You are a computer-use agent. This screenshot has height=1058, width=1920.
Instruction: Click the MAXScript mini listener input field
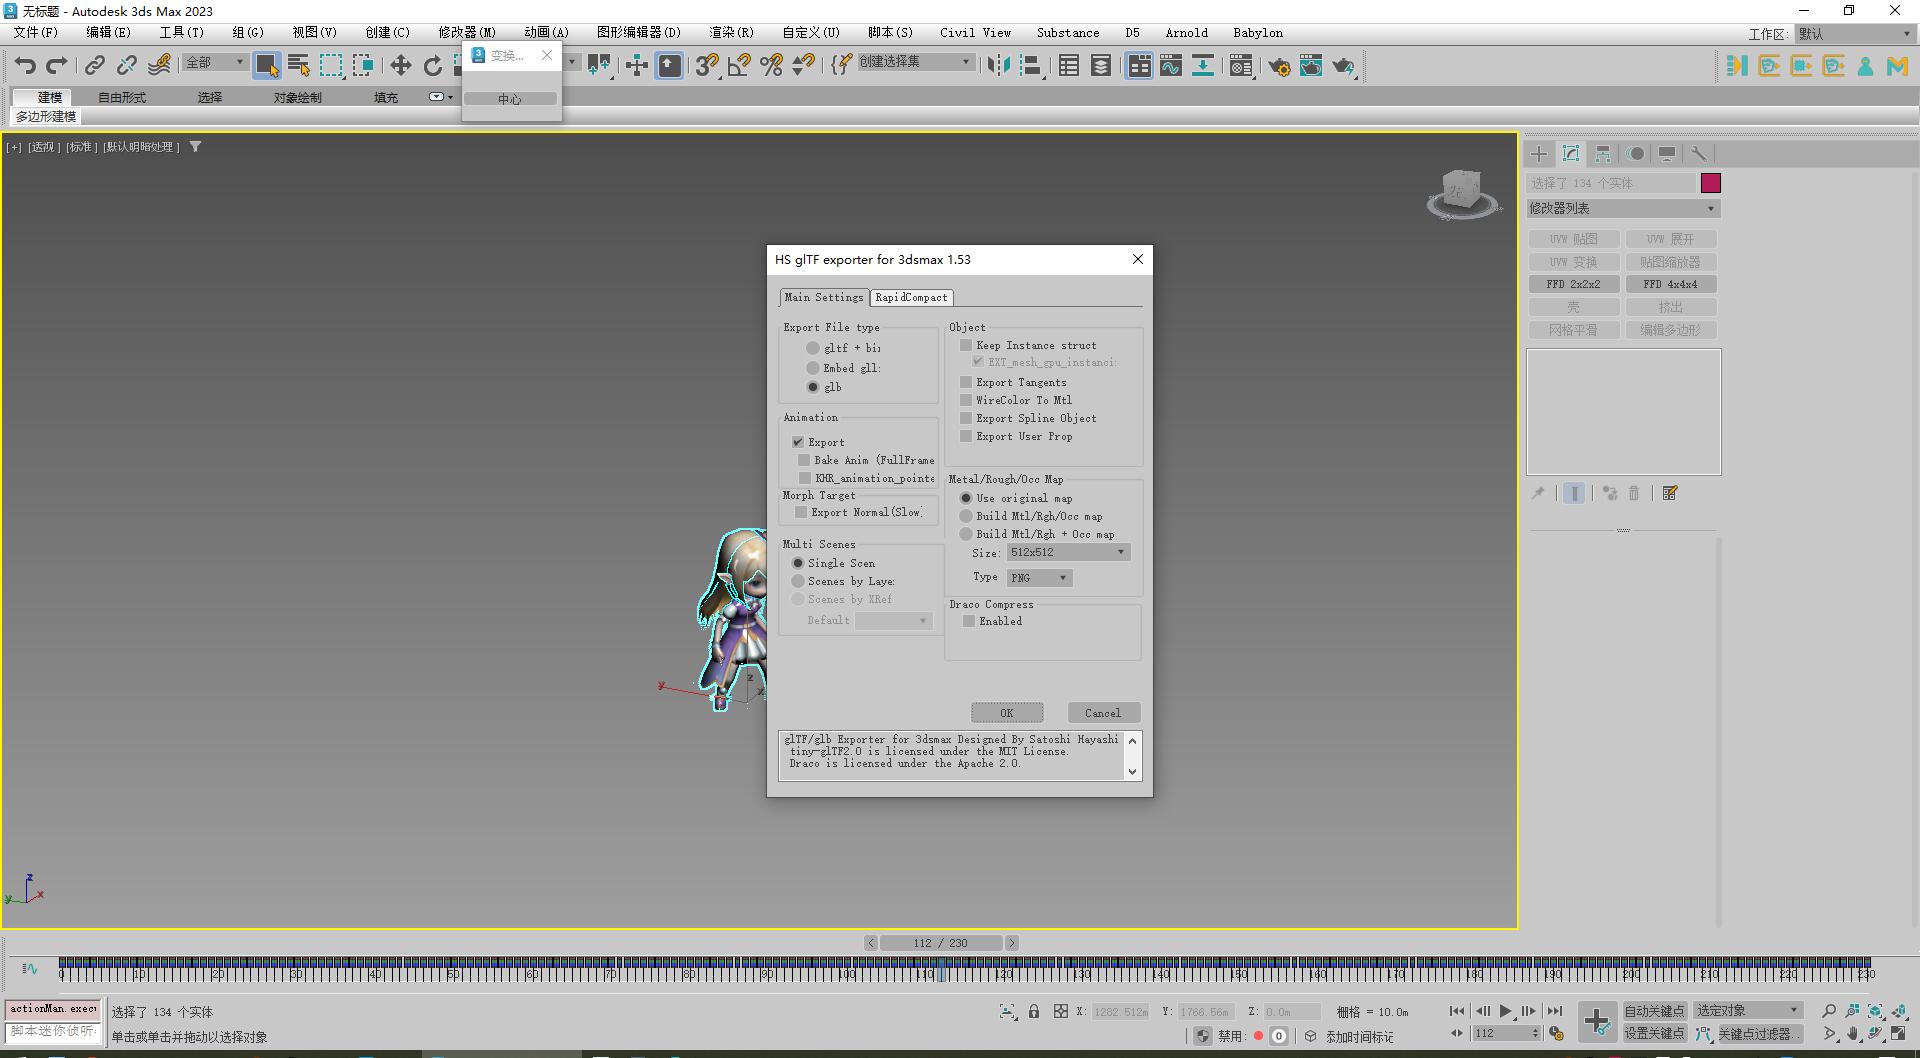[x=53, y=1031]
